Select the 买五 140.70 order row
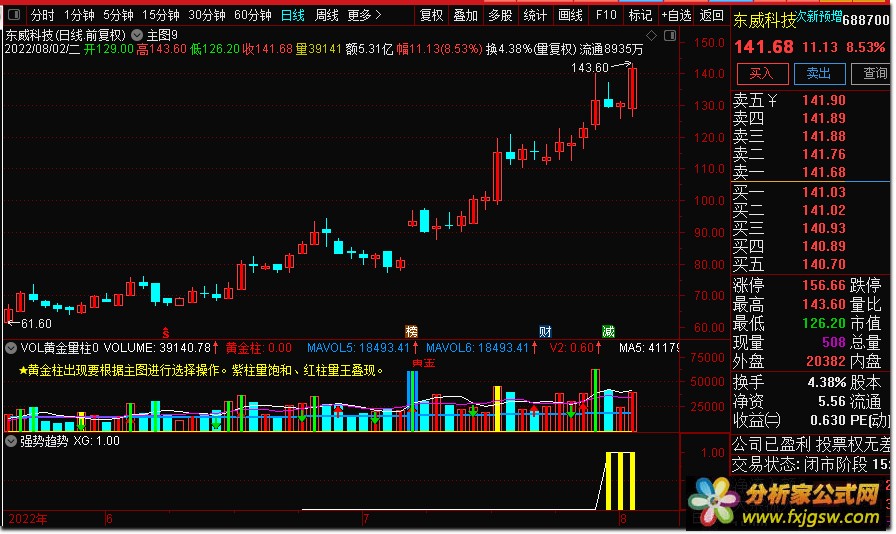 [x=810, y=264]
